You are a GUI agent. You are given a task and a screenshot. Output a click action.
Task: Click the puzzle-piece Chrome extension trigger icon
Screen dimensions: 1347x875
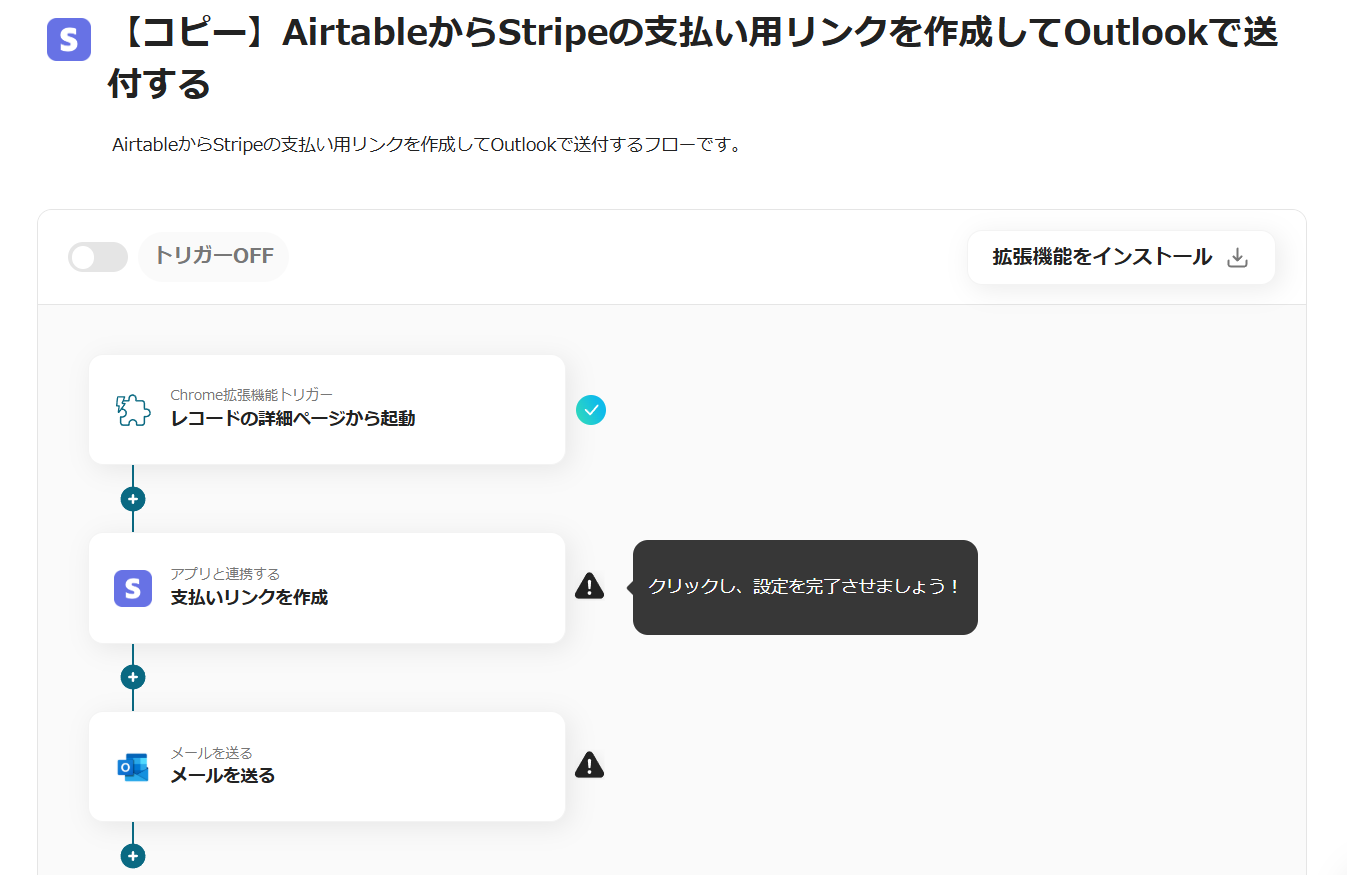coord(133,410)
